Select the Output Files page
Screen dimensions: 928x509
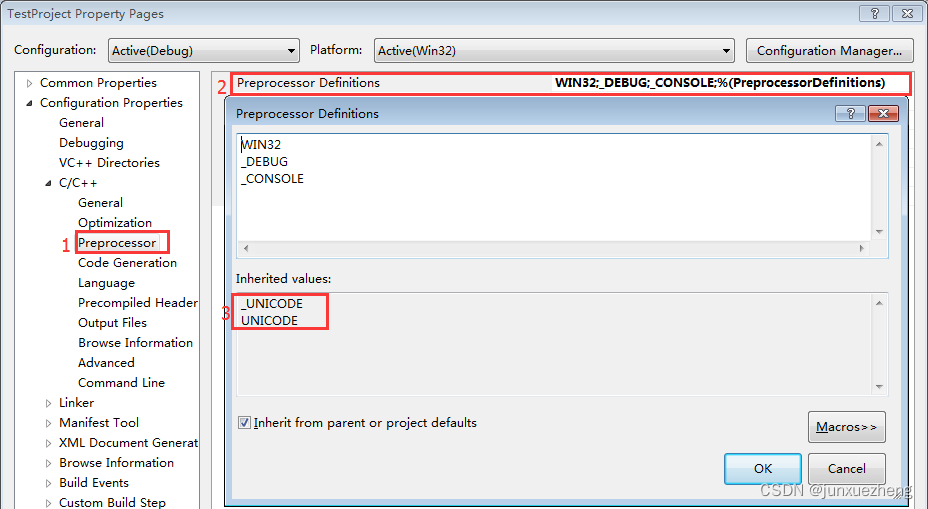click(x=112, y=323)
